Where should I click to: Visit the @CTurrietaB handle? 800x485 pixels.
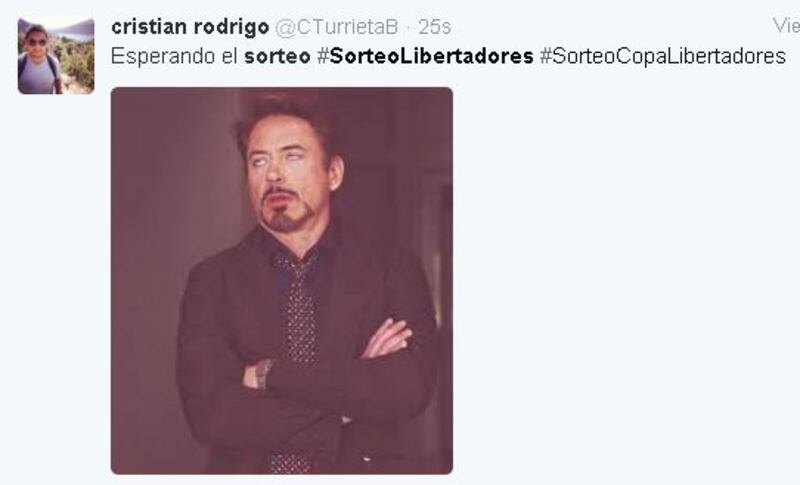click(x=337, y=27)
